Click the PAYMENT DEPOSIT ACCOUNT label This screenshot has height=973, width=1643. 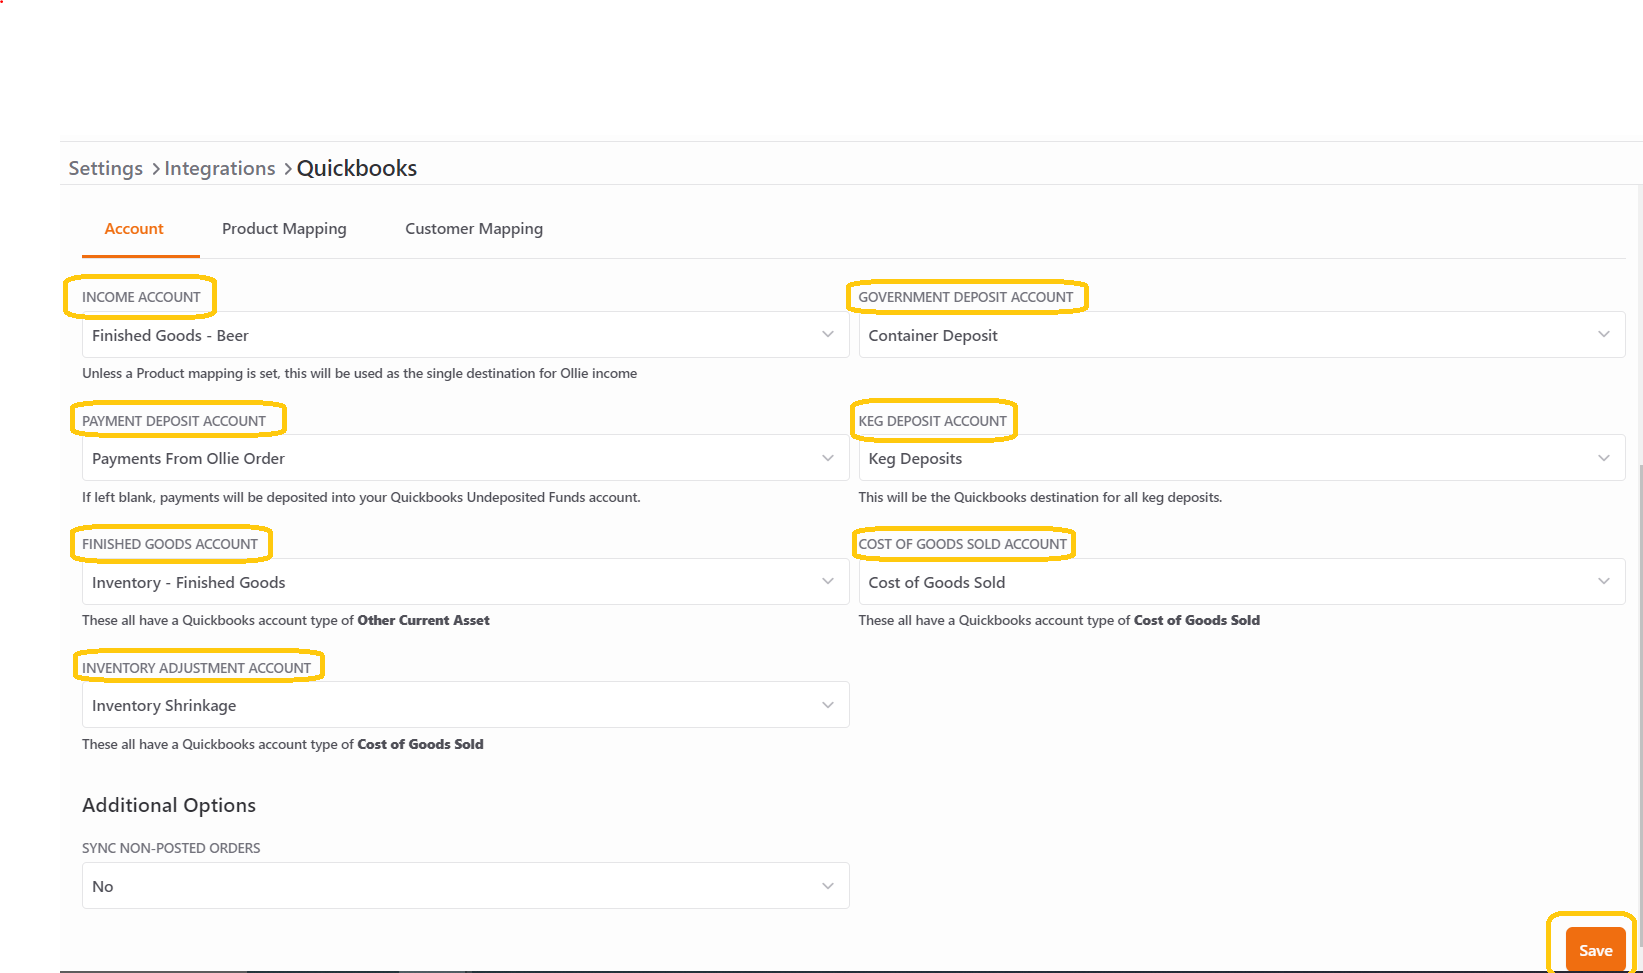coord(174,421)
